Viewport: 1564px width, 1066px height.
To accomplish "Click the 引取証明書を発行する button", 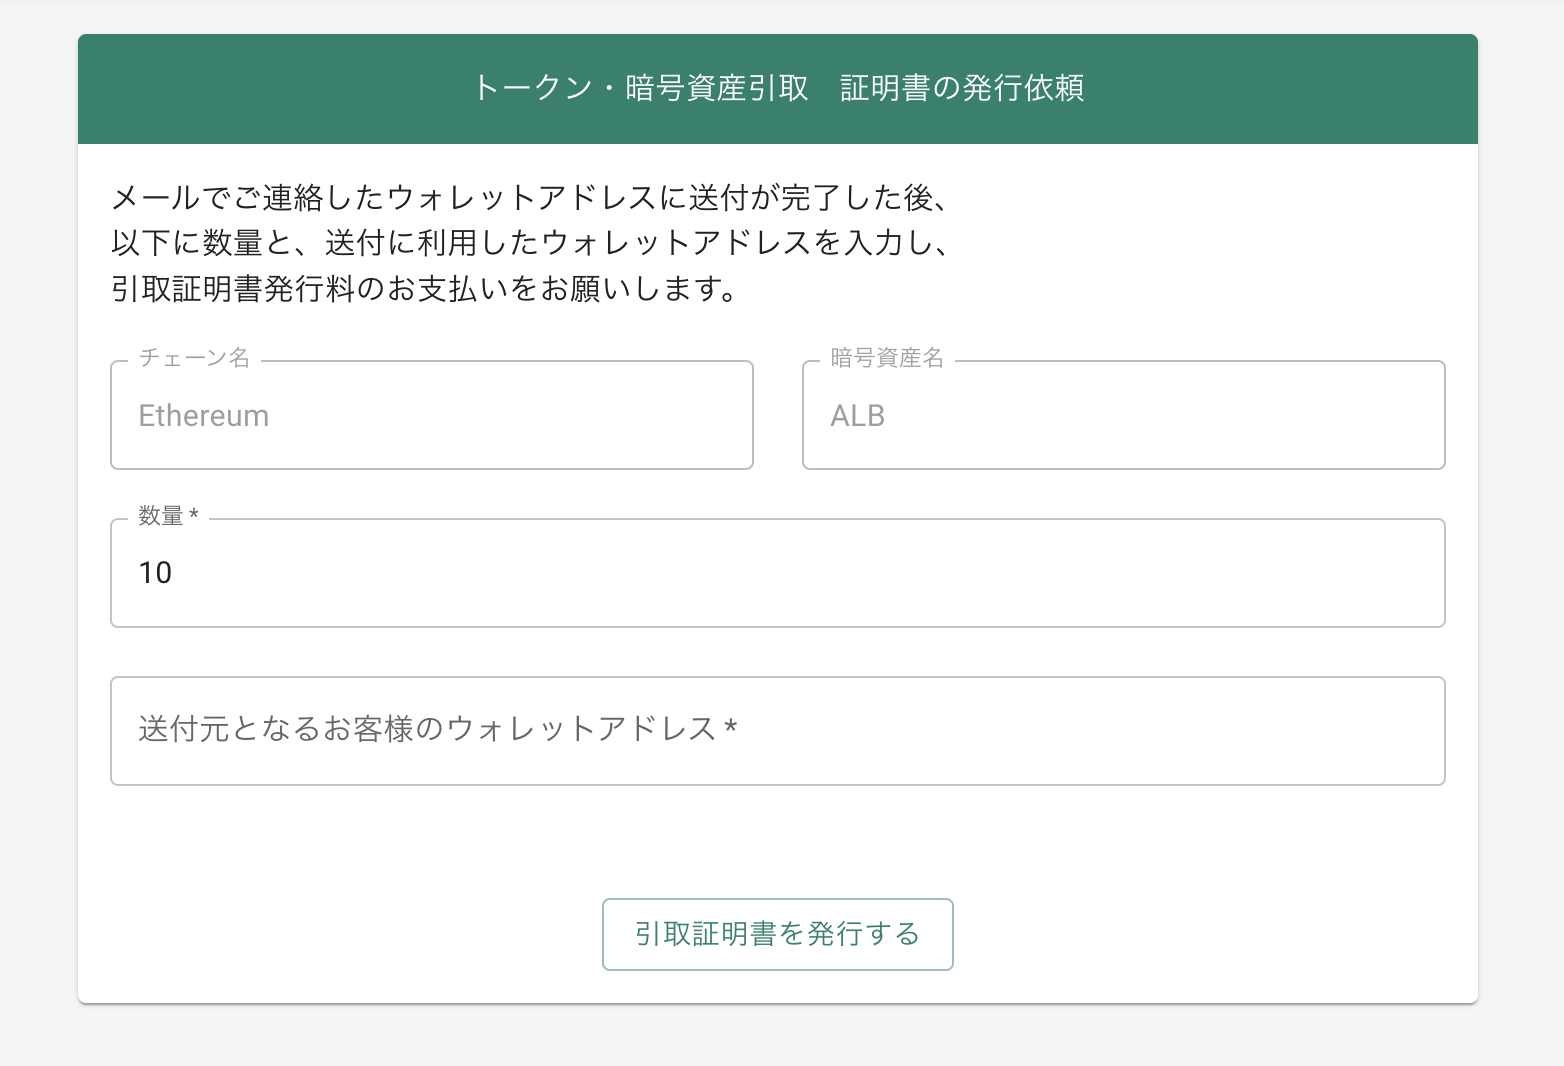I will (777, 934).
